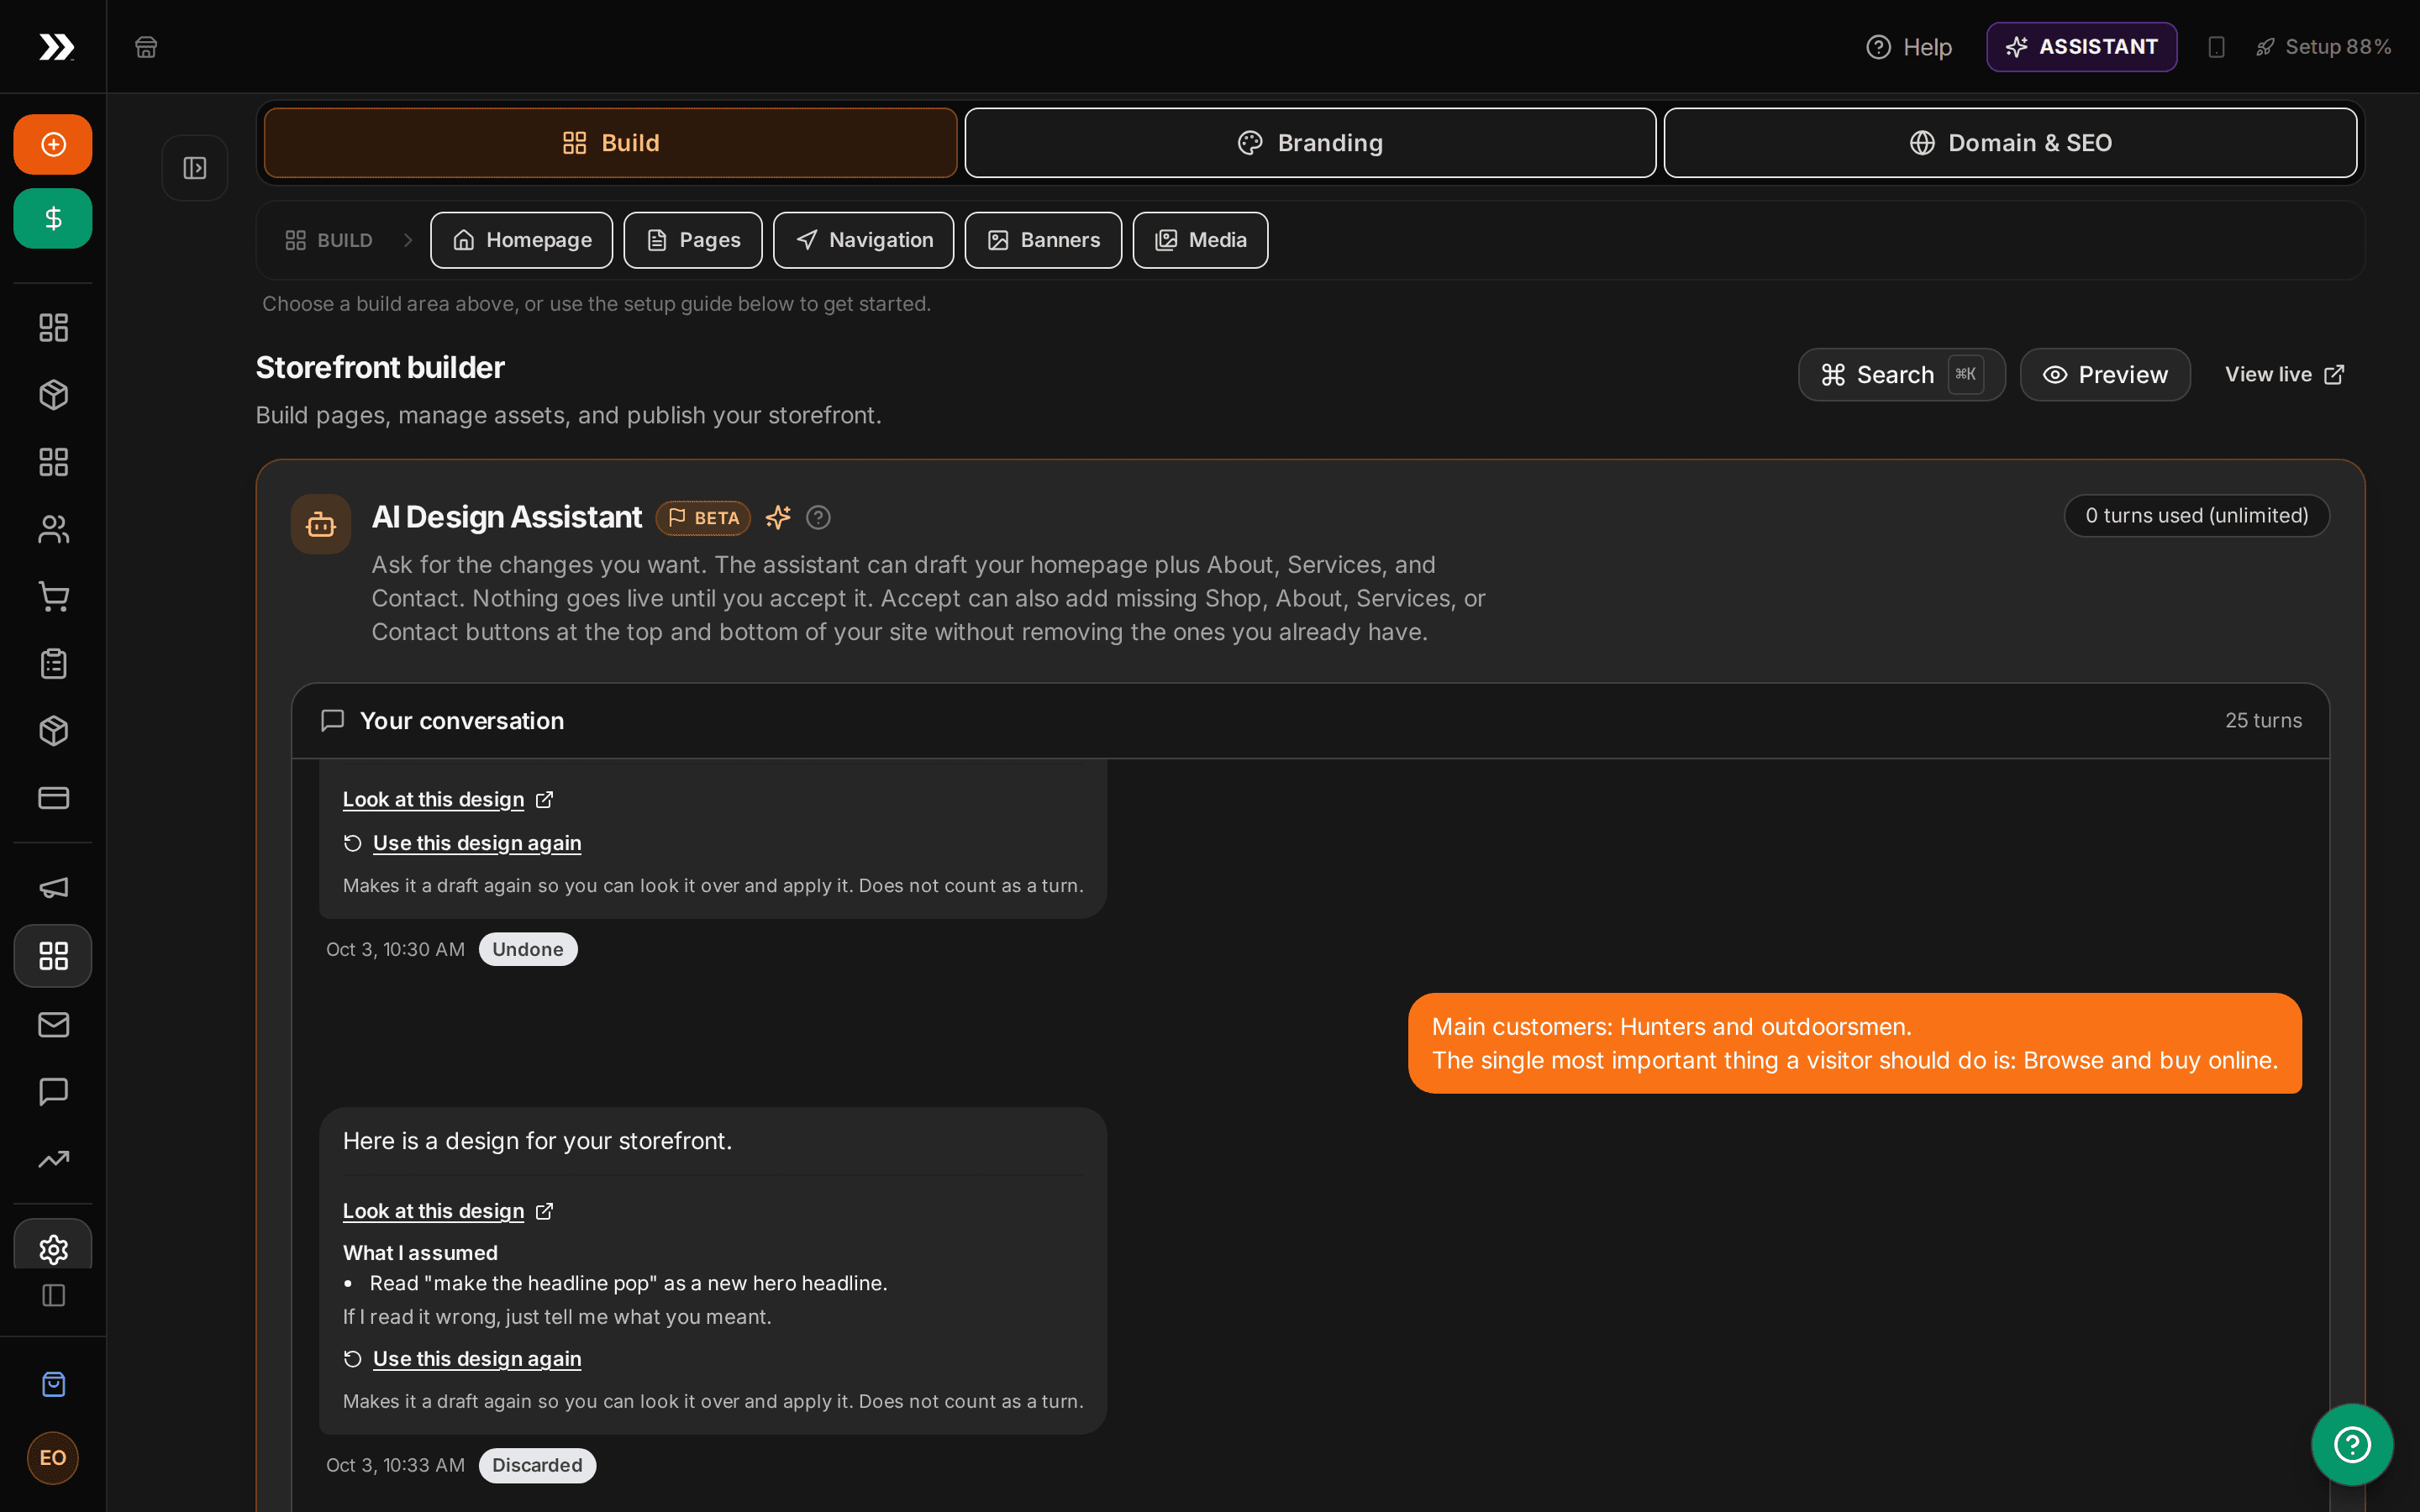Open the megaphone marketing icon
This screenshot has width=2420, height=1512.
click(x=53, y=888)
